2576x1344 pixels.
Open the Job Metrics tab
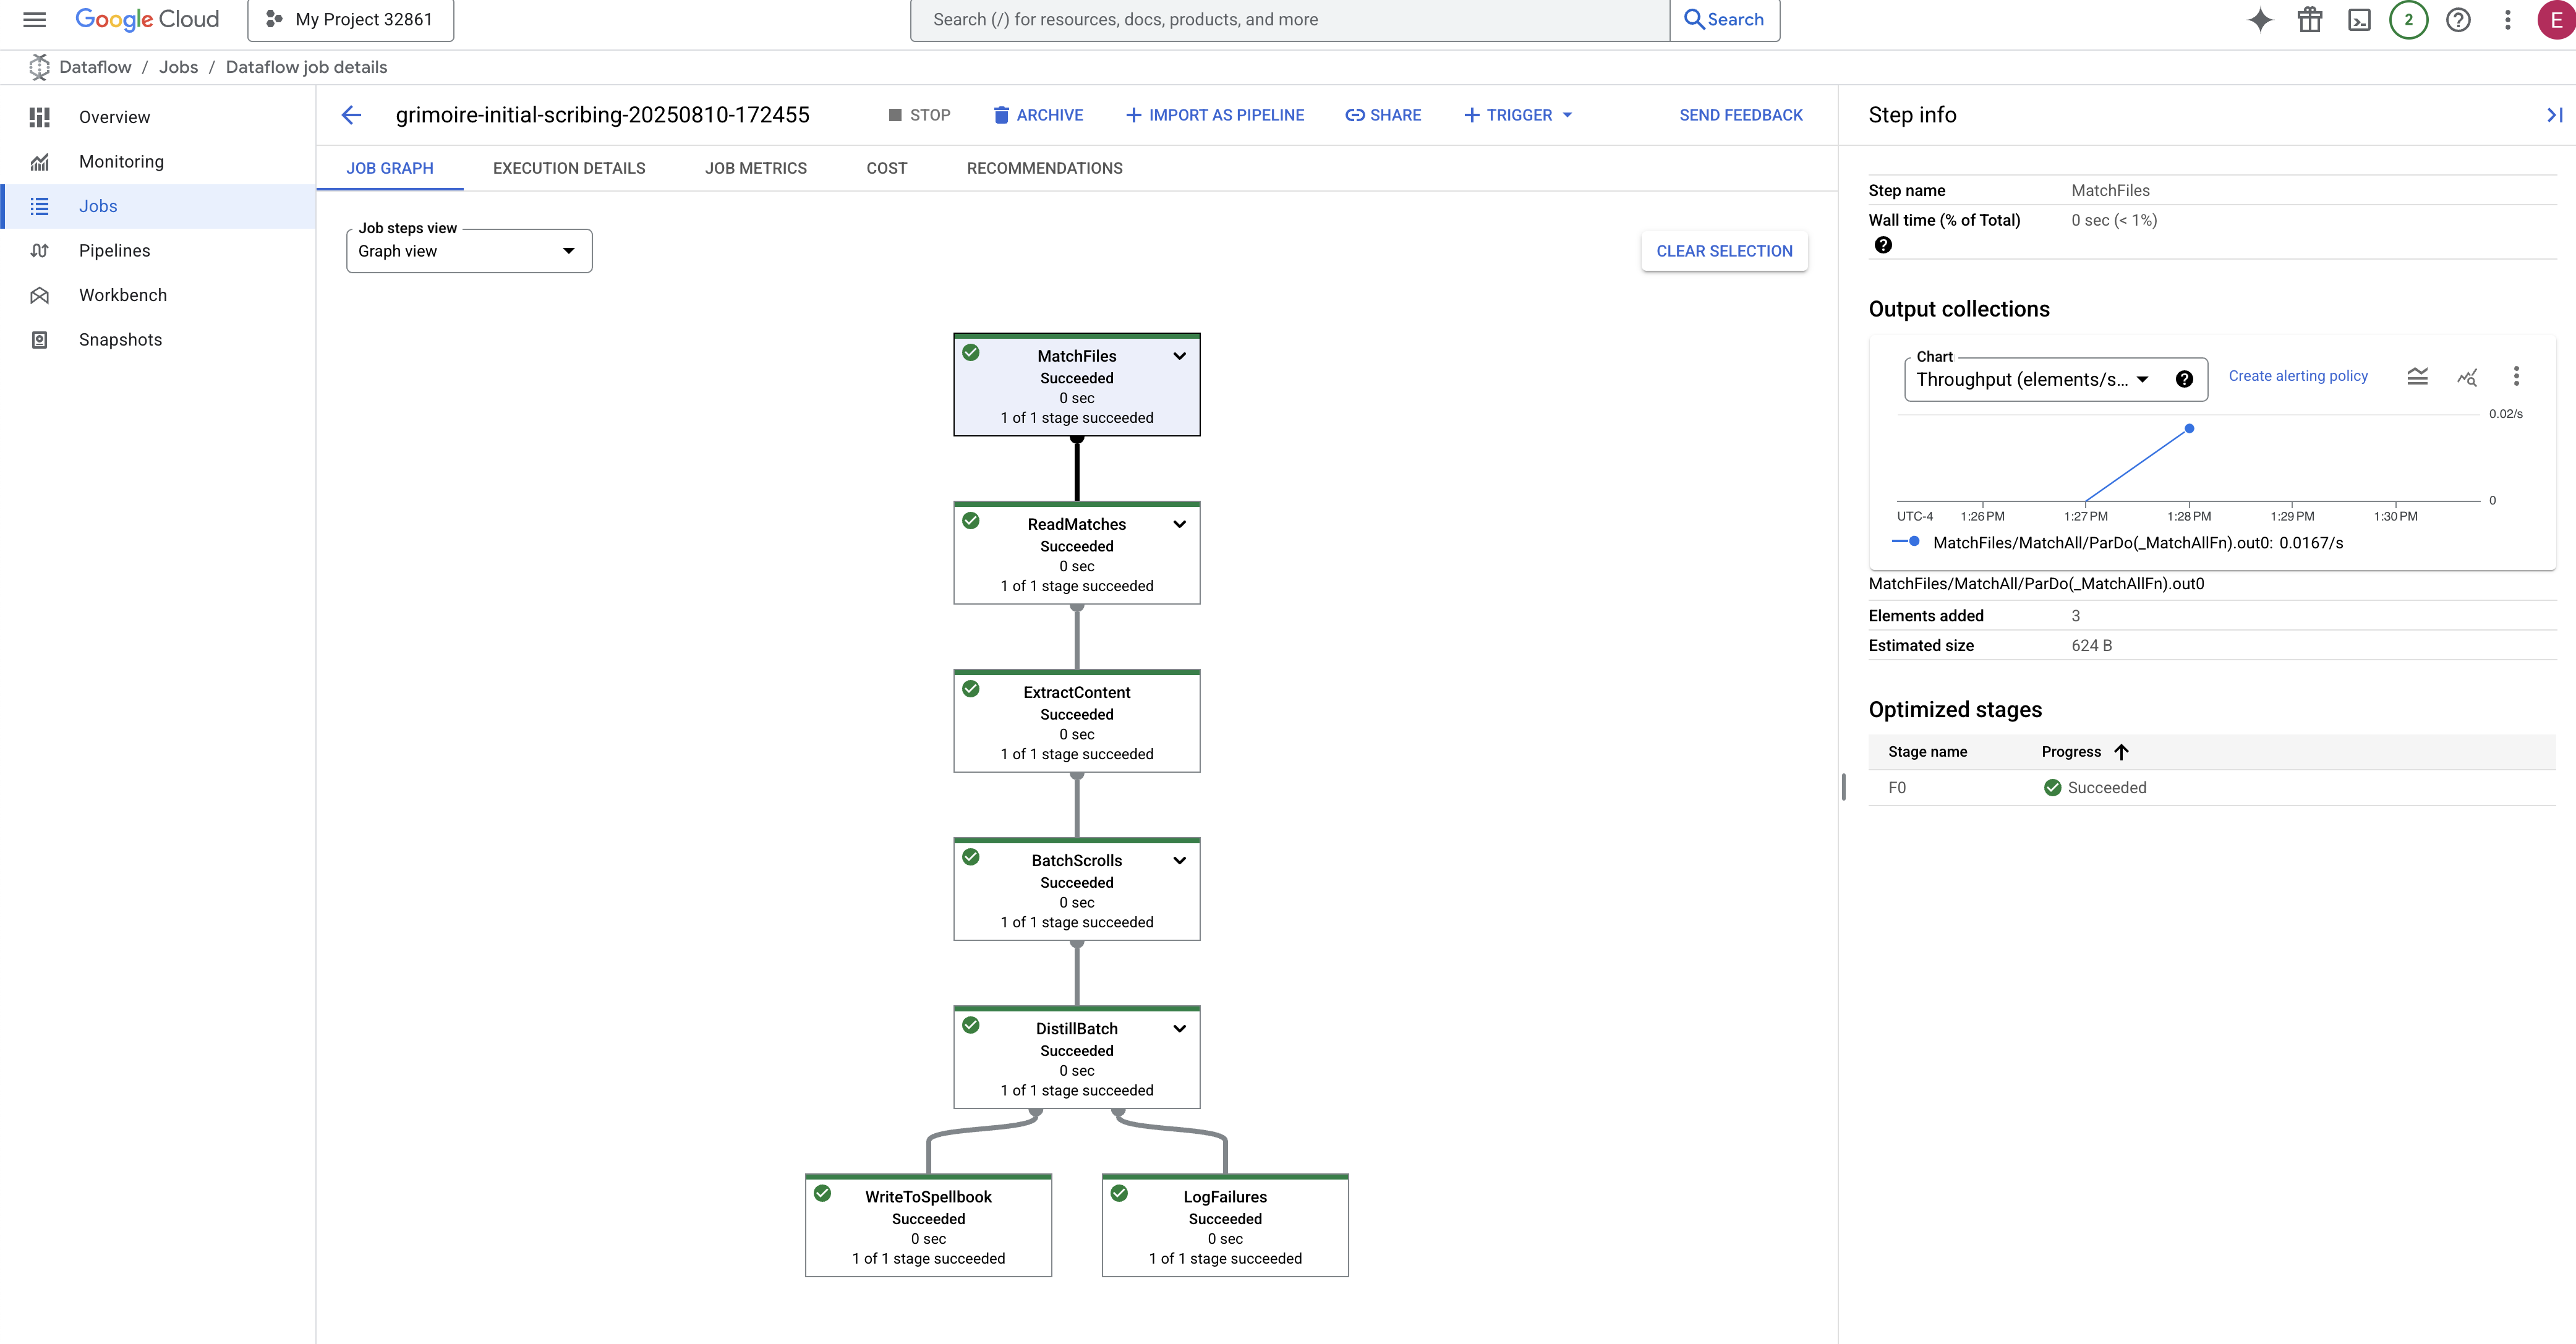[x=756, y=168]
